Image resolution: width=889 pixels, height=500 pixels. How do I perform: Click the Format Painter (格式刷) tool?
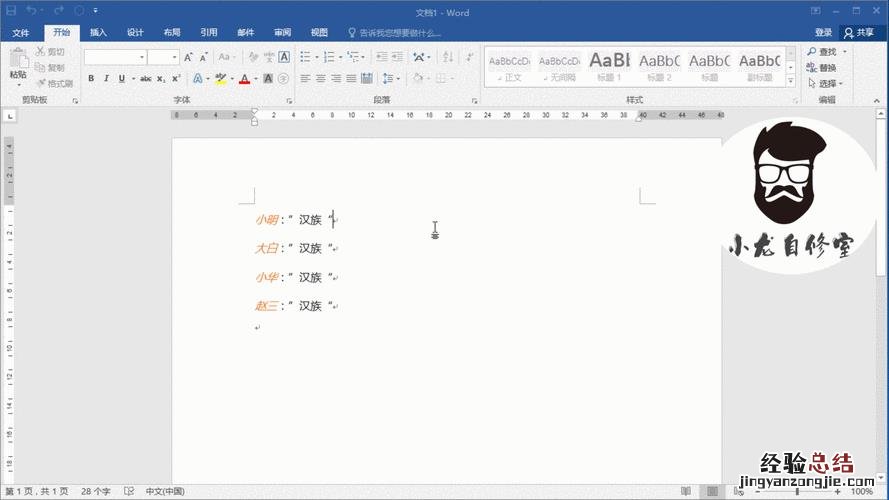point(54,83)
